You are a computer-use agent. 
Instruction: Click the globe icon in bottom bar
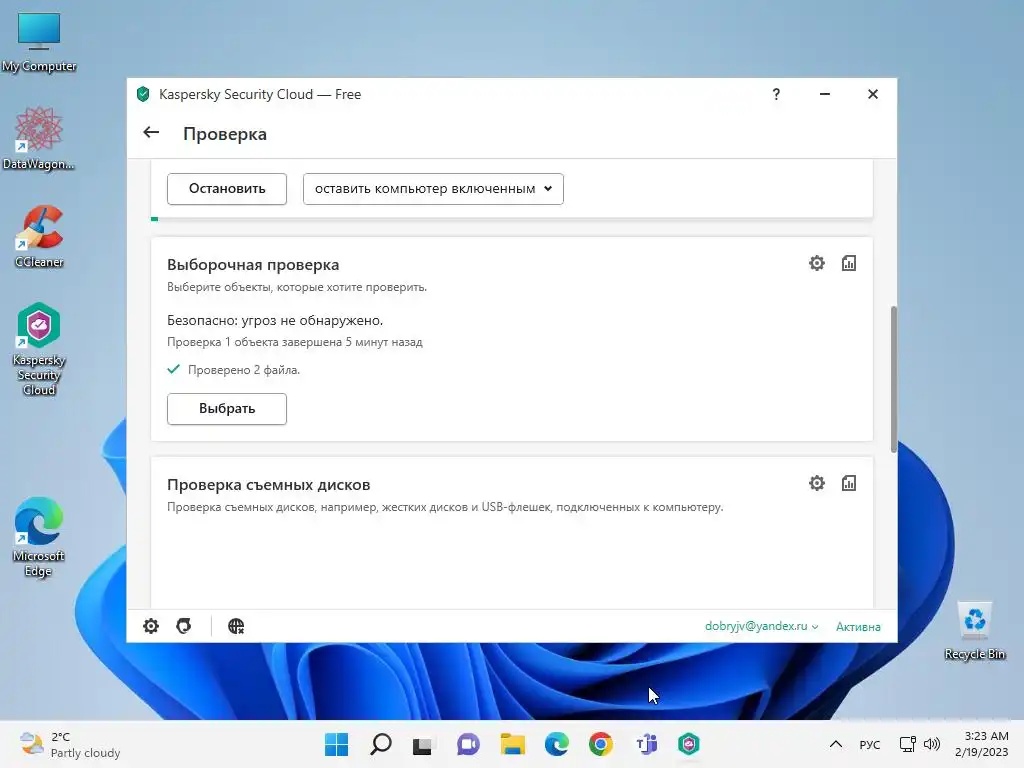click(x=236, y=626)
